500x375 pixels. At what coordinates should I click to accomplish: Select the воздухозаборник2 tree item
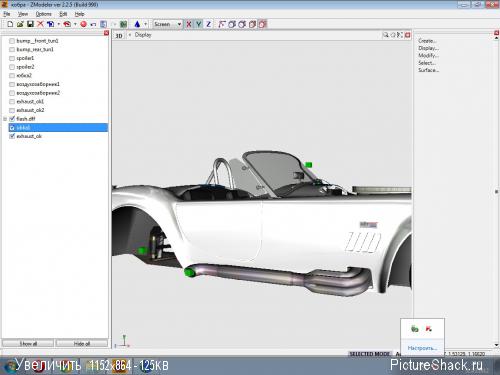click(38, 93)
